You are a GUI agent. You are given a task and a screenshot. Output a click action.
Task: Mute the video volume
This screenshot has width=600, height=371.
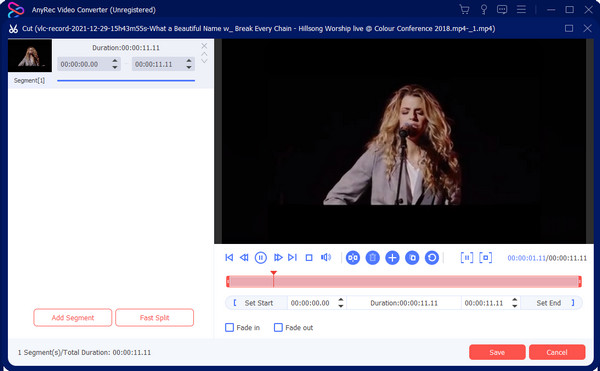point(326,257)
